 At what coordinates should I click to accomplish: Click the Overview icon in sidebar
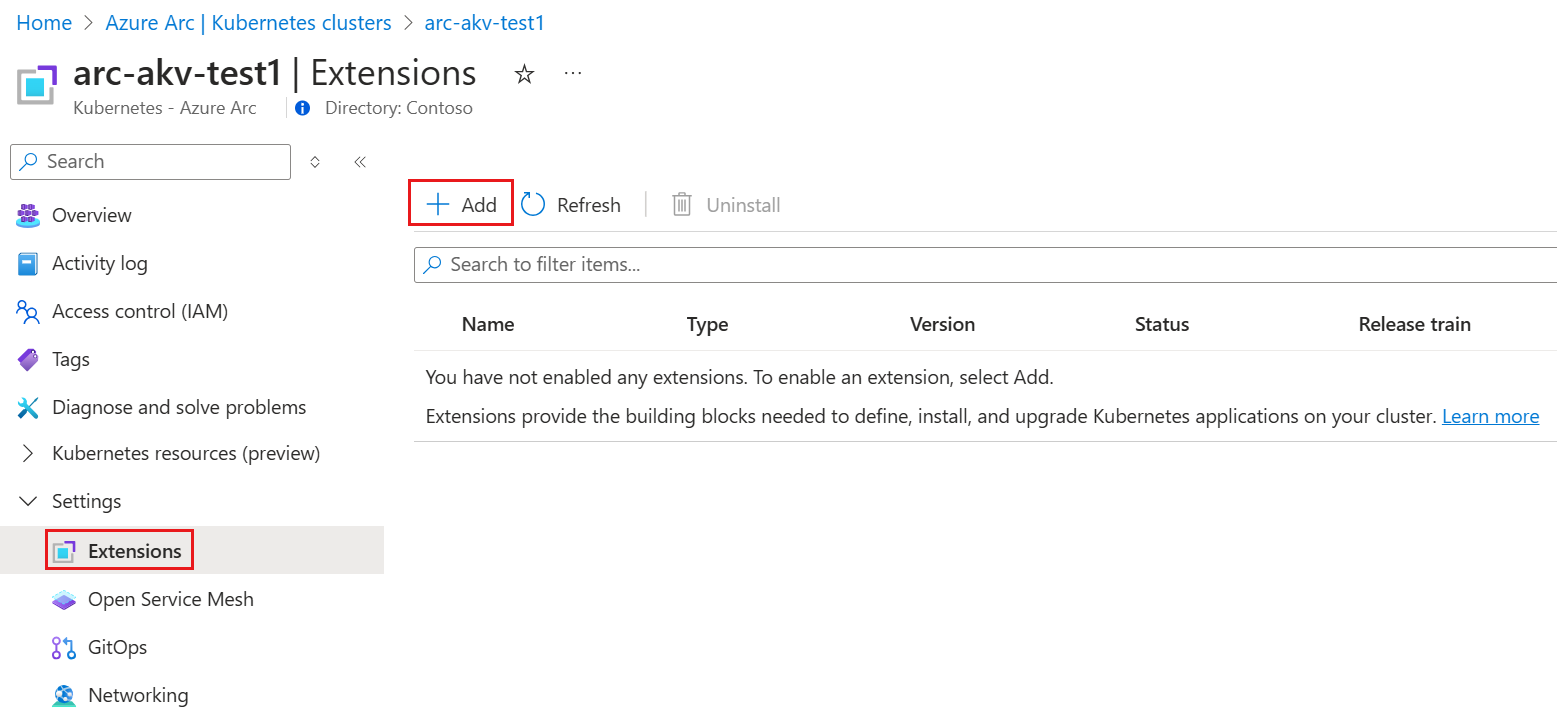28,215
